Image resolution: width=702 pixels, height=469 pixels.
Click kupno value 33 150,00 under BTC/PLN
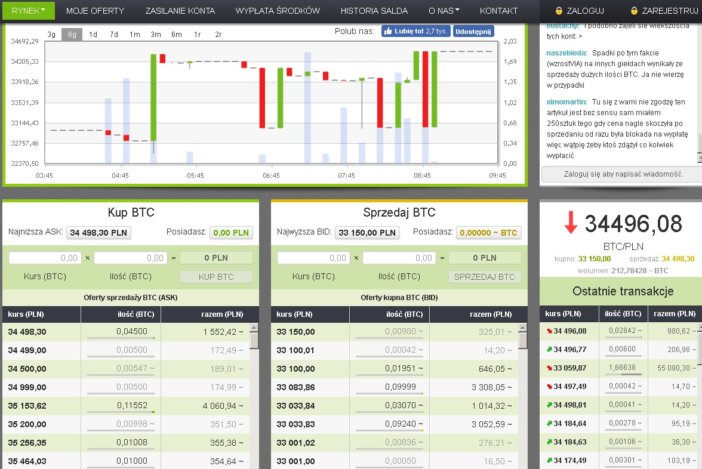coord(595,259)
